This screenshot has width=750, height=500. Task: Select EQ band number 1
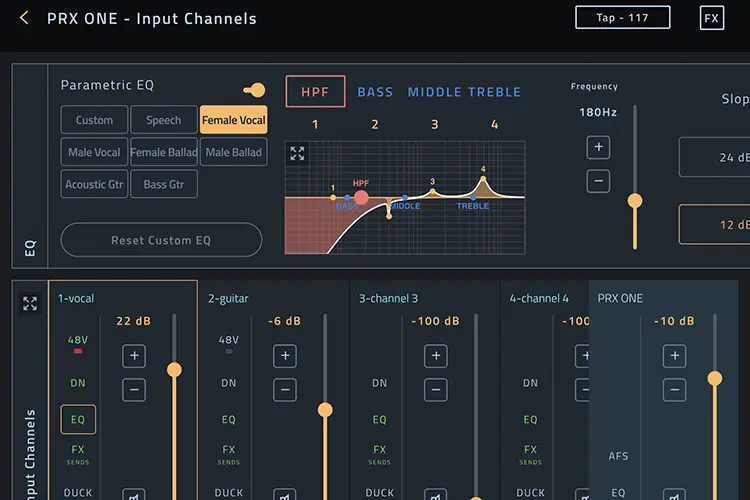(315, 124)
